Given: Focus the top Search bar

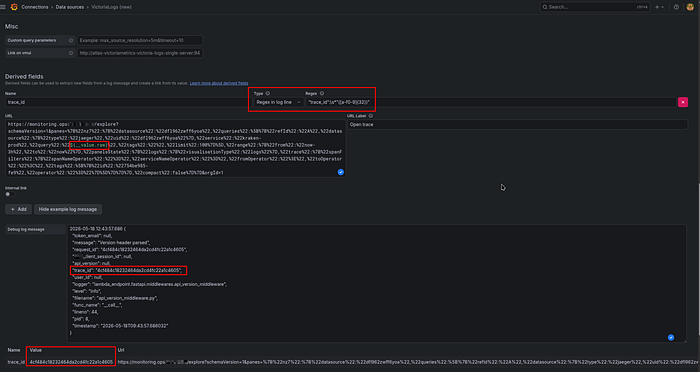Looking at the screenshot, I should (595, 7).
